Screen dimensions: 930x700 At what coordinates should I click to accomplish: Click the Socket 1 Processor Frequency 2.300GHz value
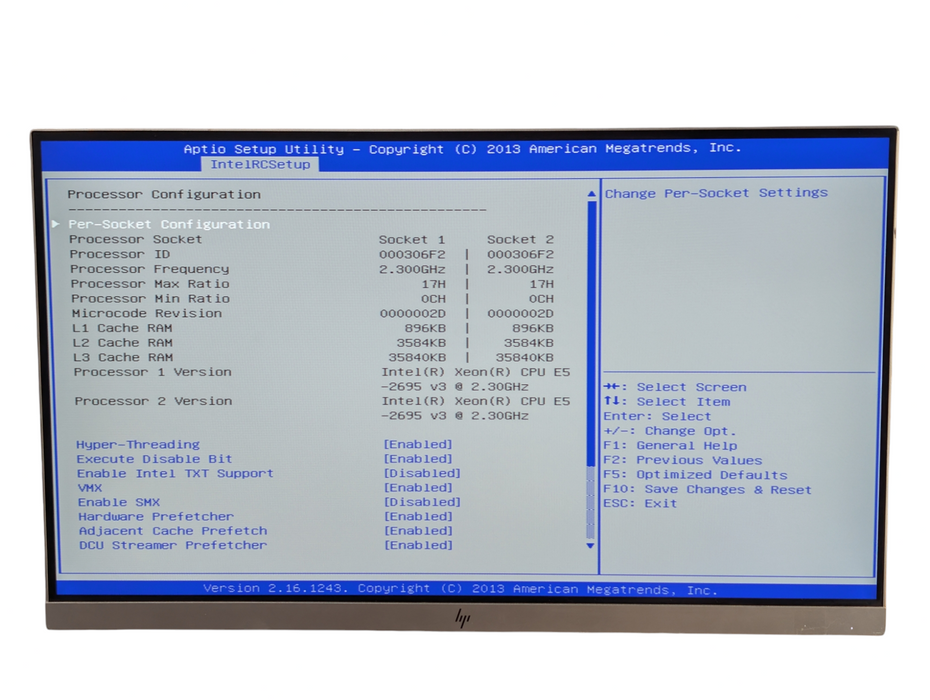[x=412, y=269]
